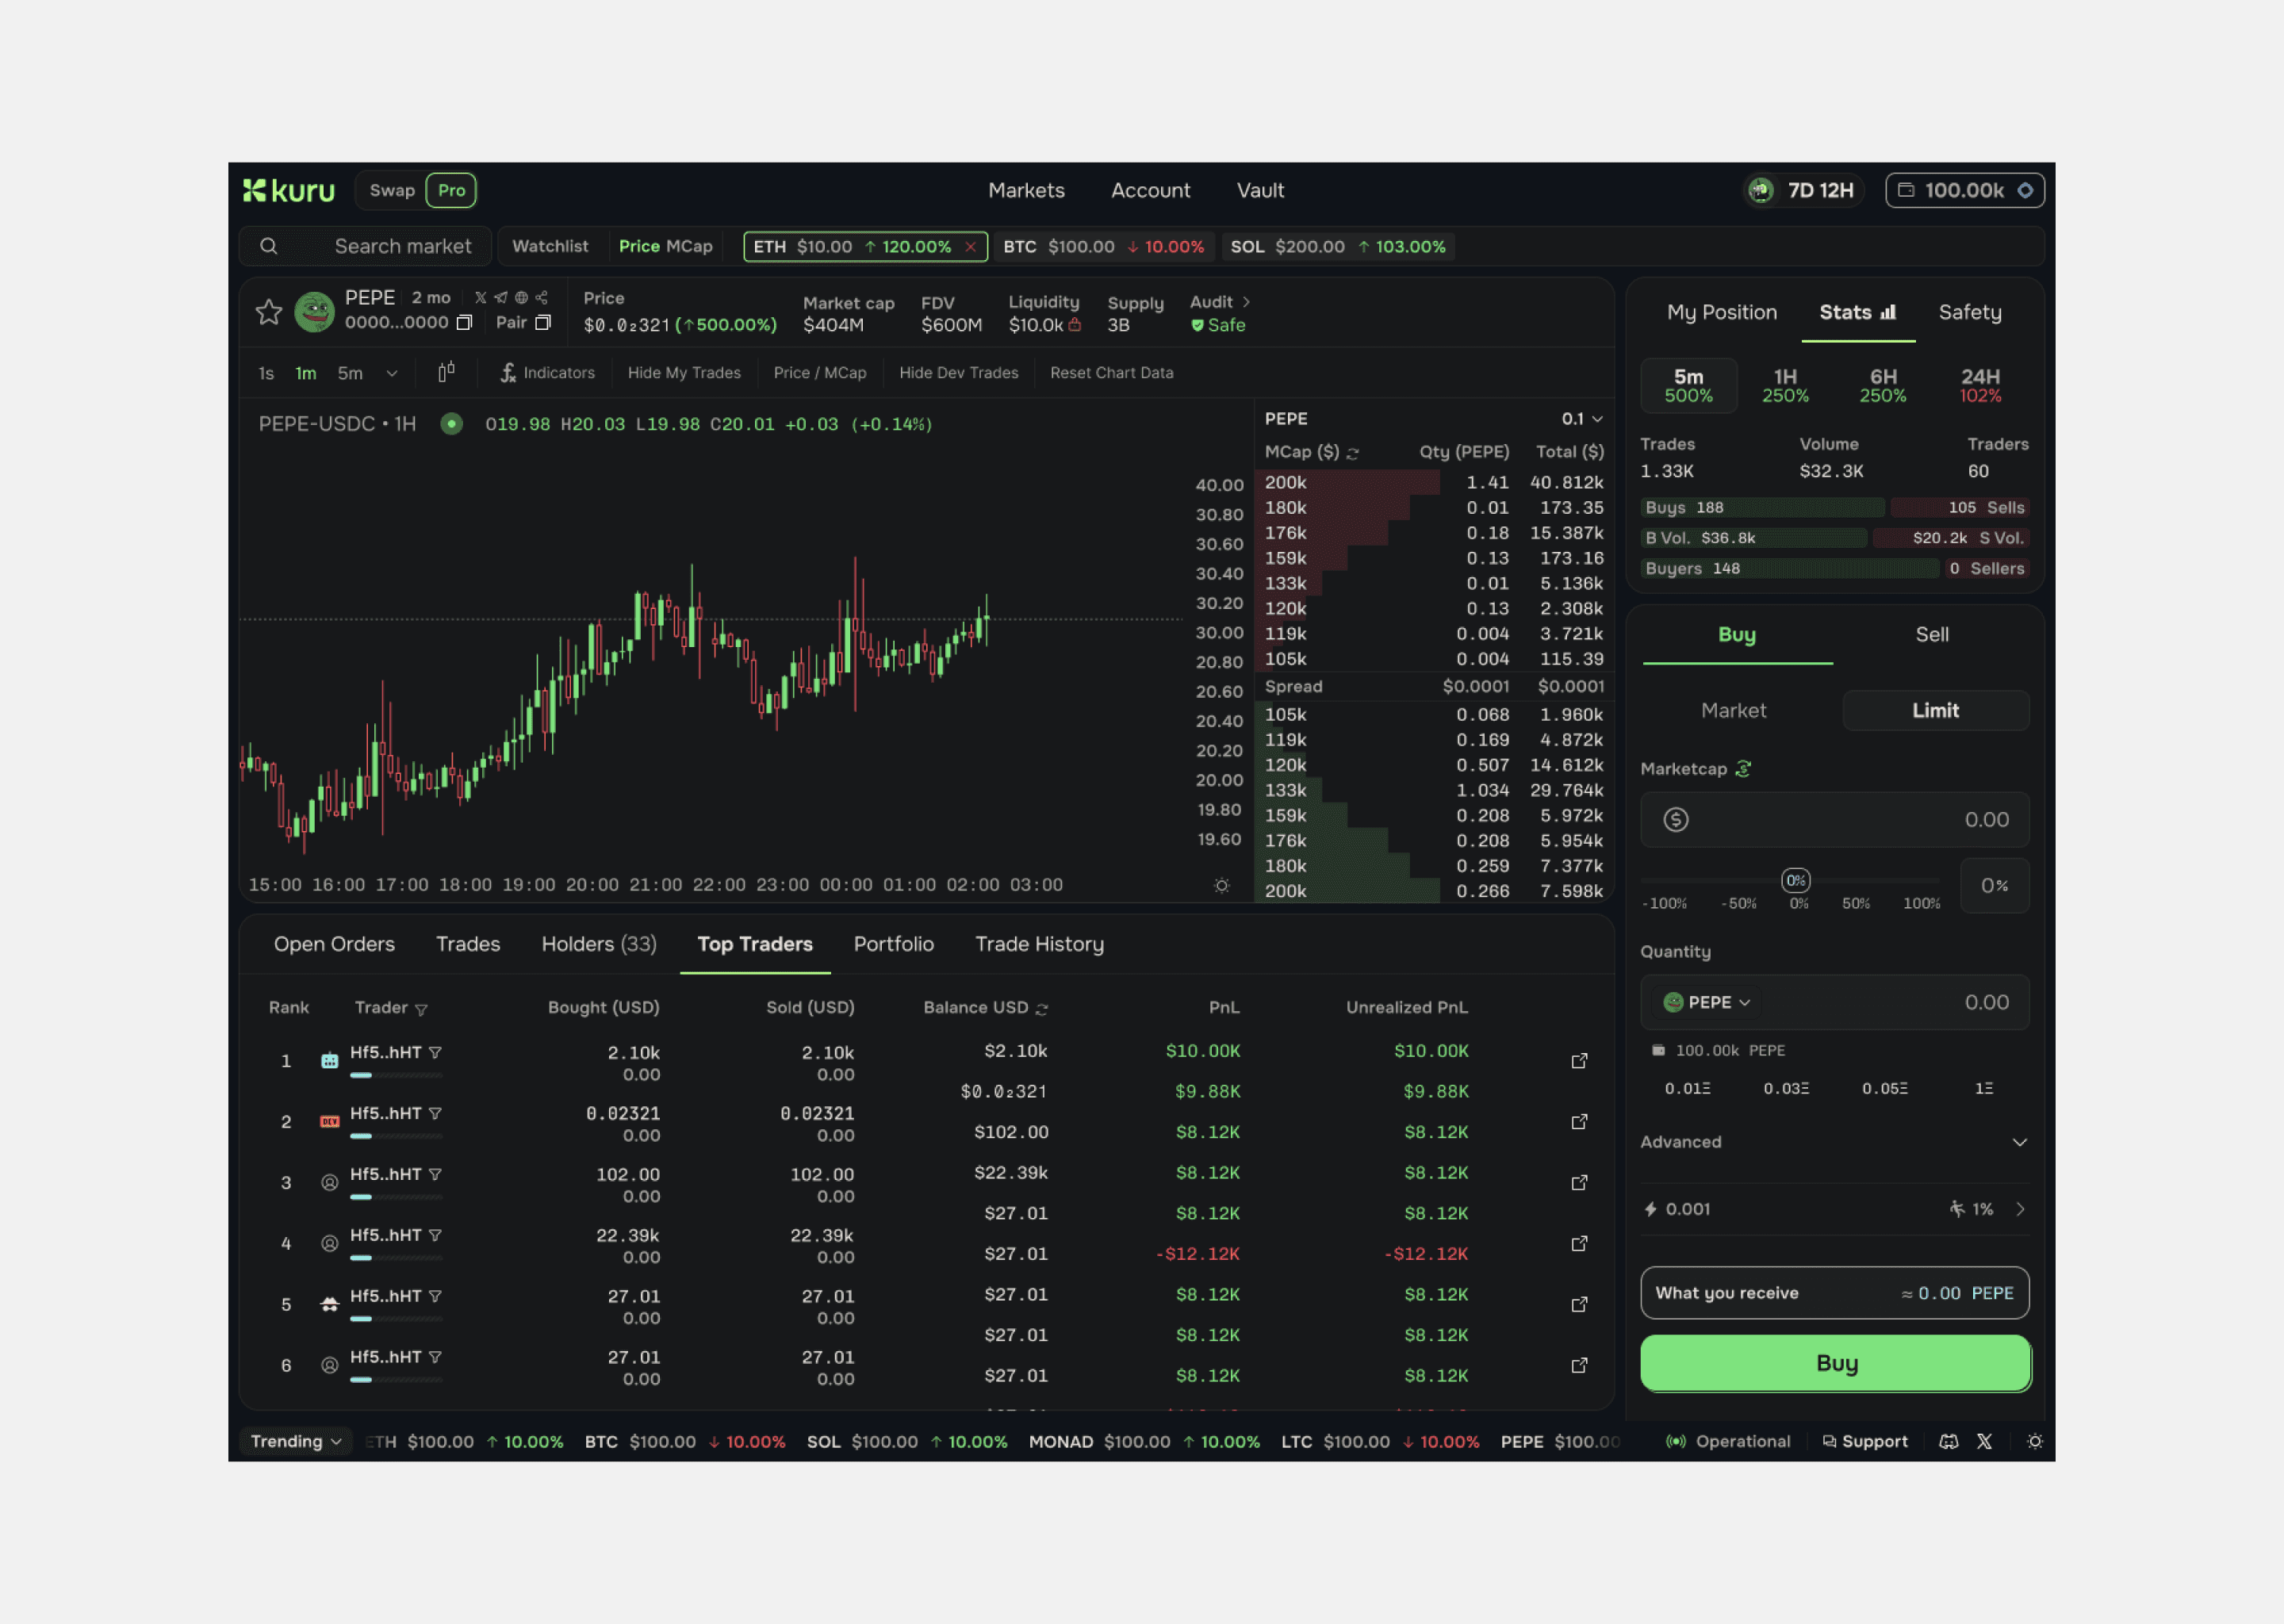Open PEPE's Telegram link icon
This screenshot has height=1624, width=2284.
coord(501,298)
